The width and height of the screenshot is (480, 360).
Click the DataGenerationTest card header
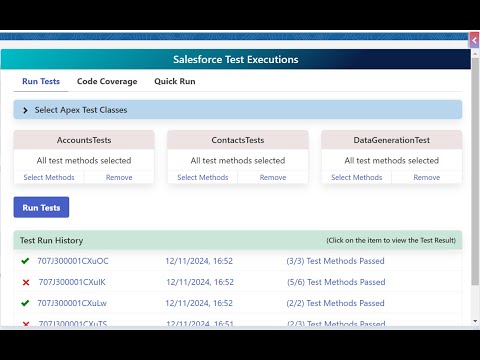coord(392,140)
